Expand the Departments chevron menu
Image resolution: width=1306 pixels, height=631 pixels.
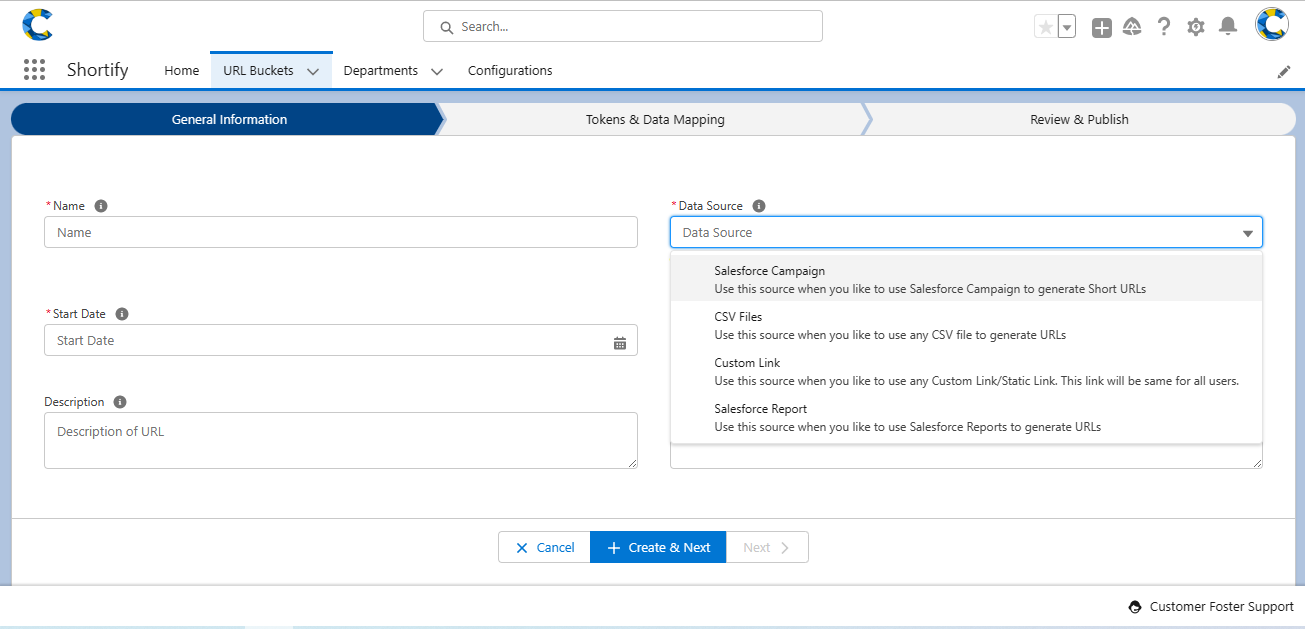pos(436,71)
